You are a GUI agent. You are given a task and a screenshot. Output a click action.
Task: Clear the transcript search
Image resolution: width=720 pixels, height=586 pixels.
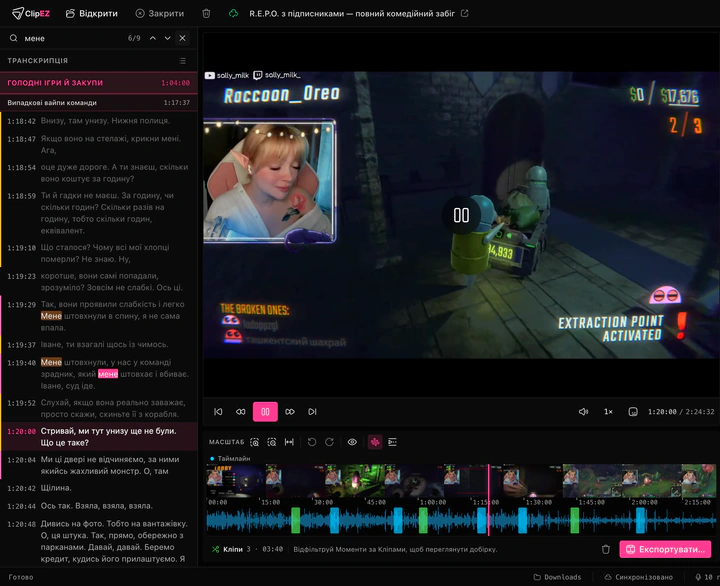coord(182,38)
